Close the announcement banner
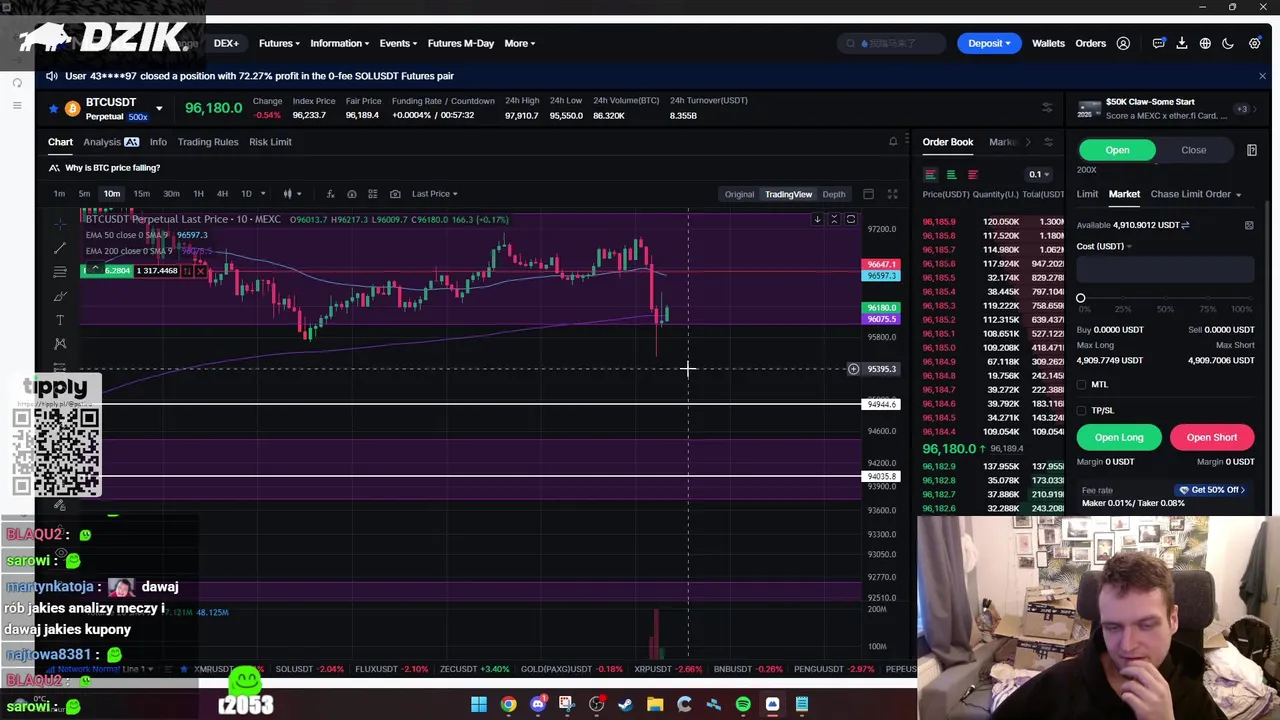The height and width of the screenshot is (720, 1280). pyautogui.click(x=1262, y=76)
